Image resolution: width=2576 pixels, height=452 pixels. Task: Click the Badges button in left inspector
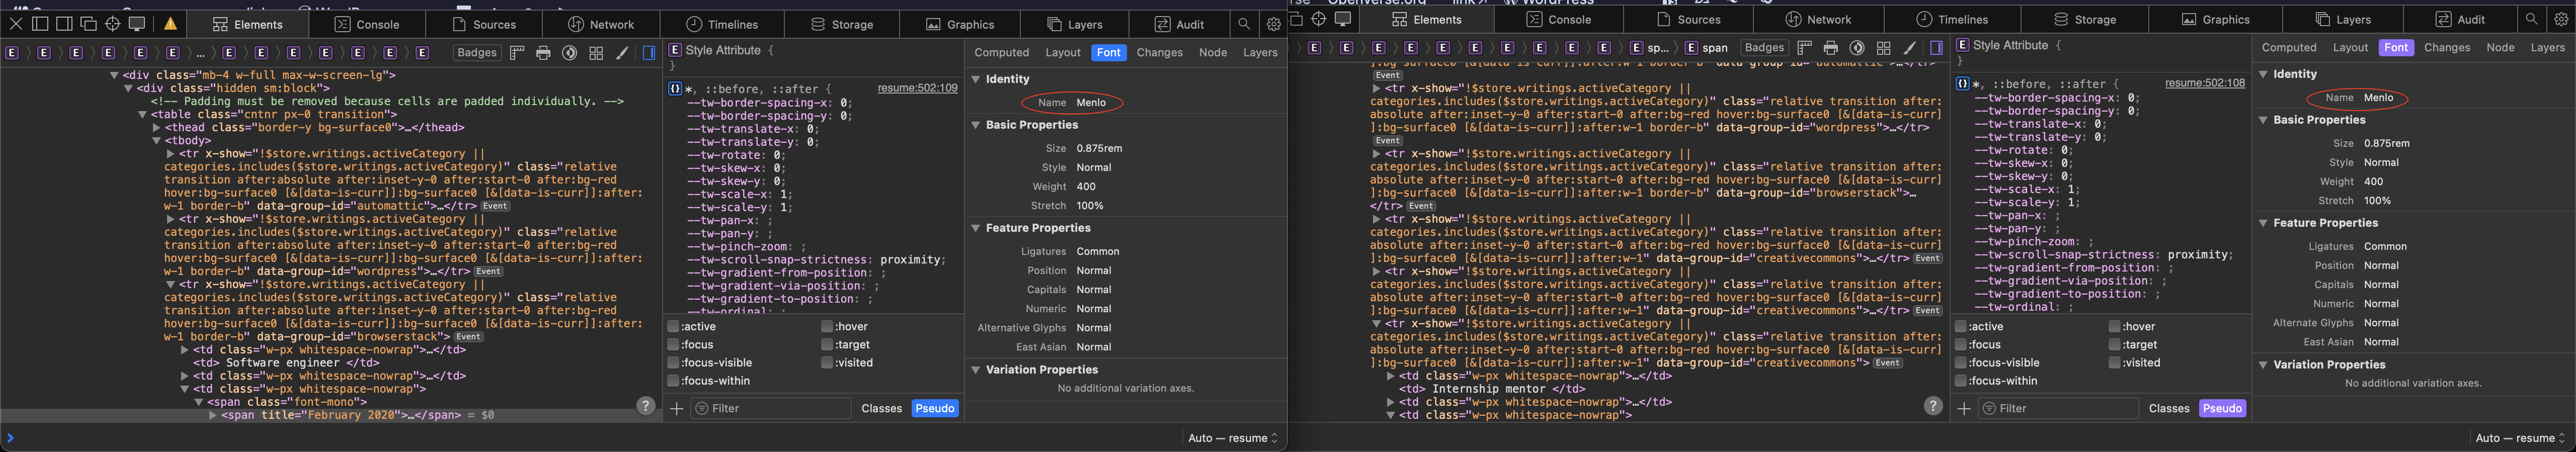pyautogui.click(x=477, y=53)
